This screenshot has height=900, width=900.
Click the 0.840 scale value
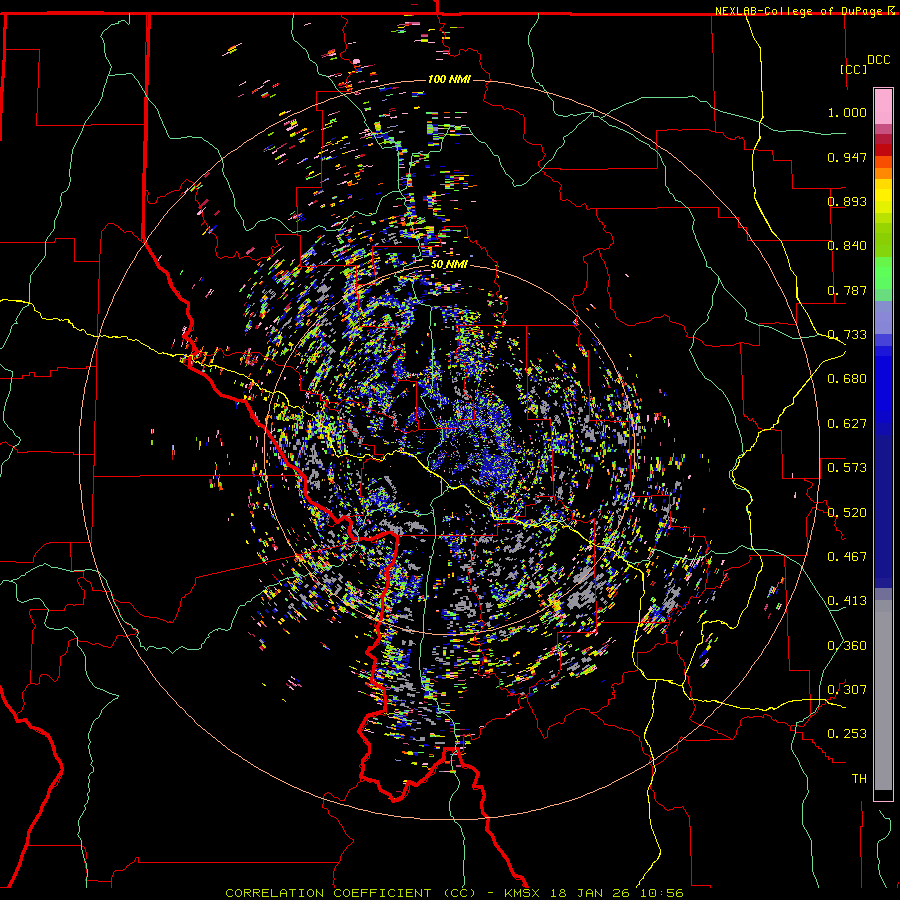[x=847, y=245]
